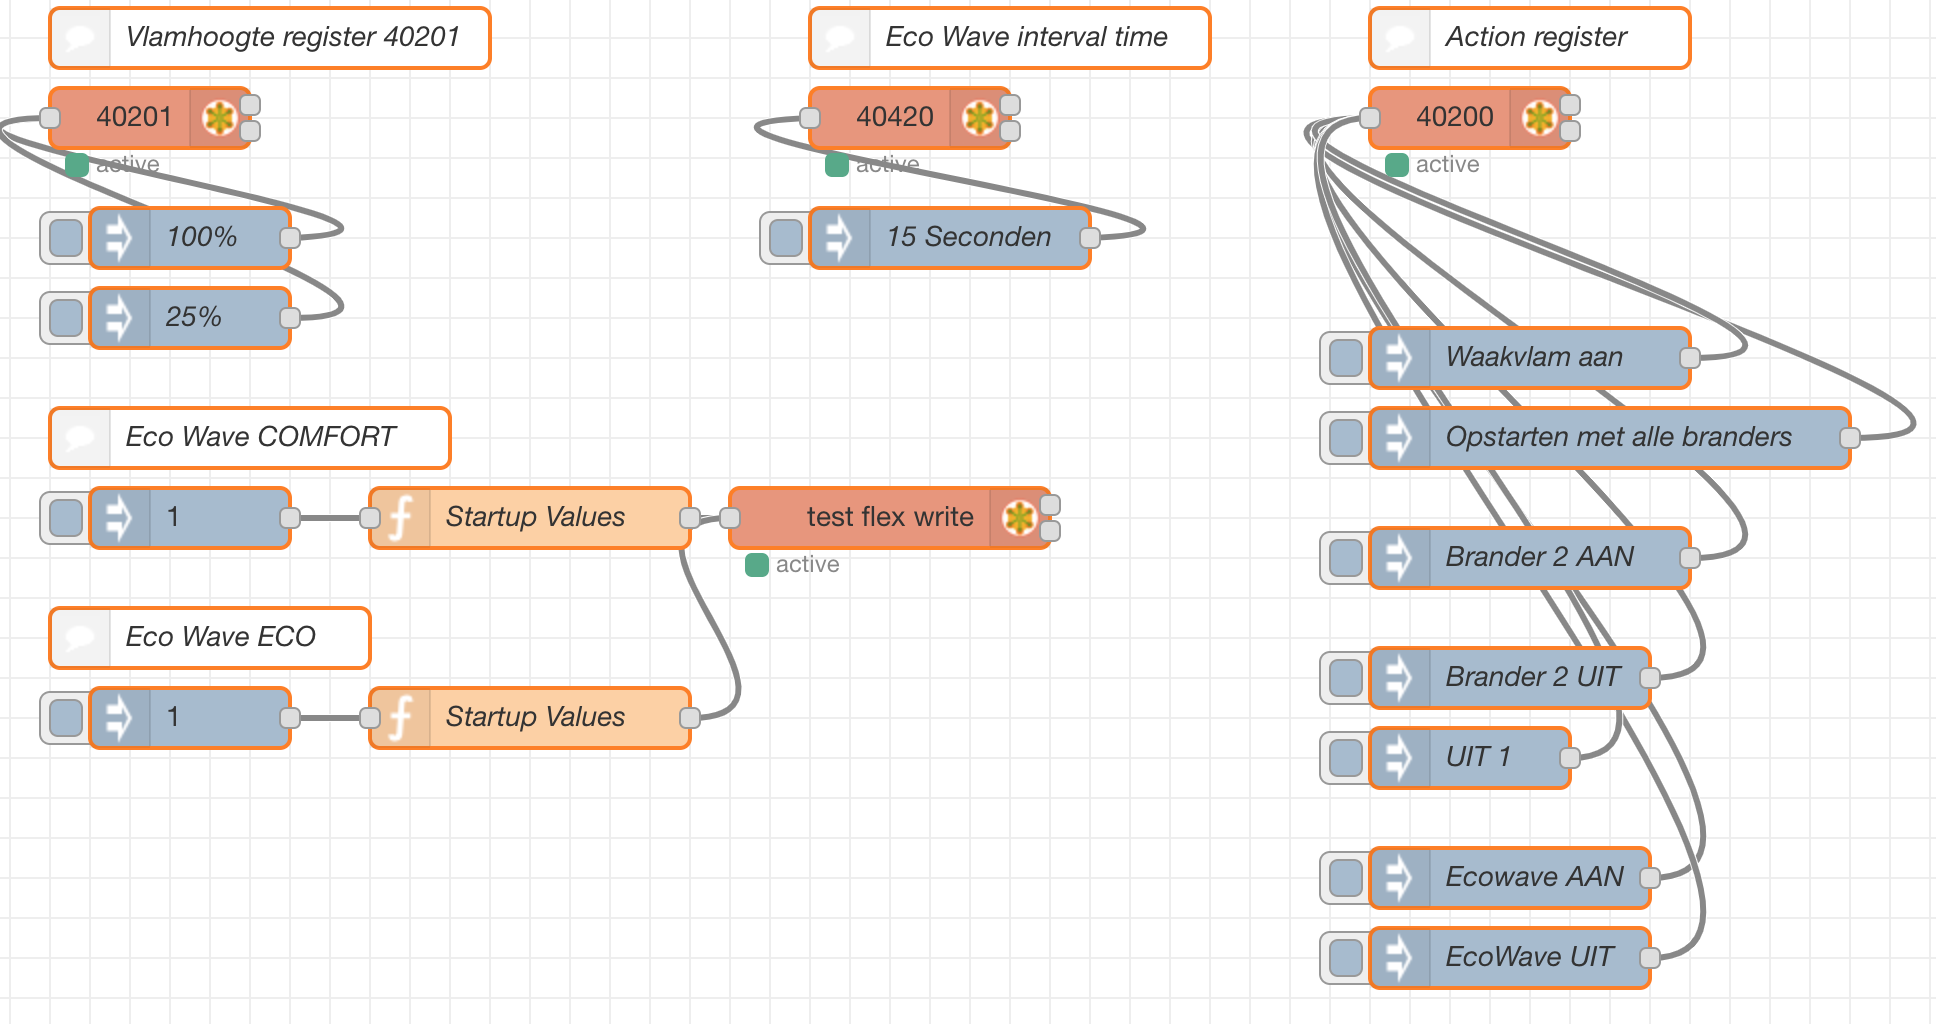Select the EcoWave UIT node label
The height and width of the screenshot is (1024, 1936).
[x=1529, y=958]
